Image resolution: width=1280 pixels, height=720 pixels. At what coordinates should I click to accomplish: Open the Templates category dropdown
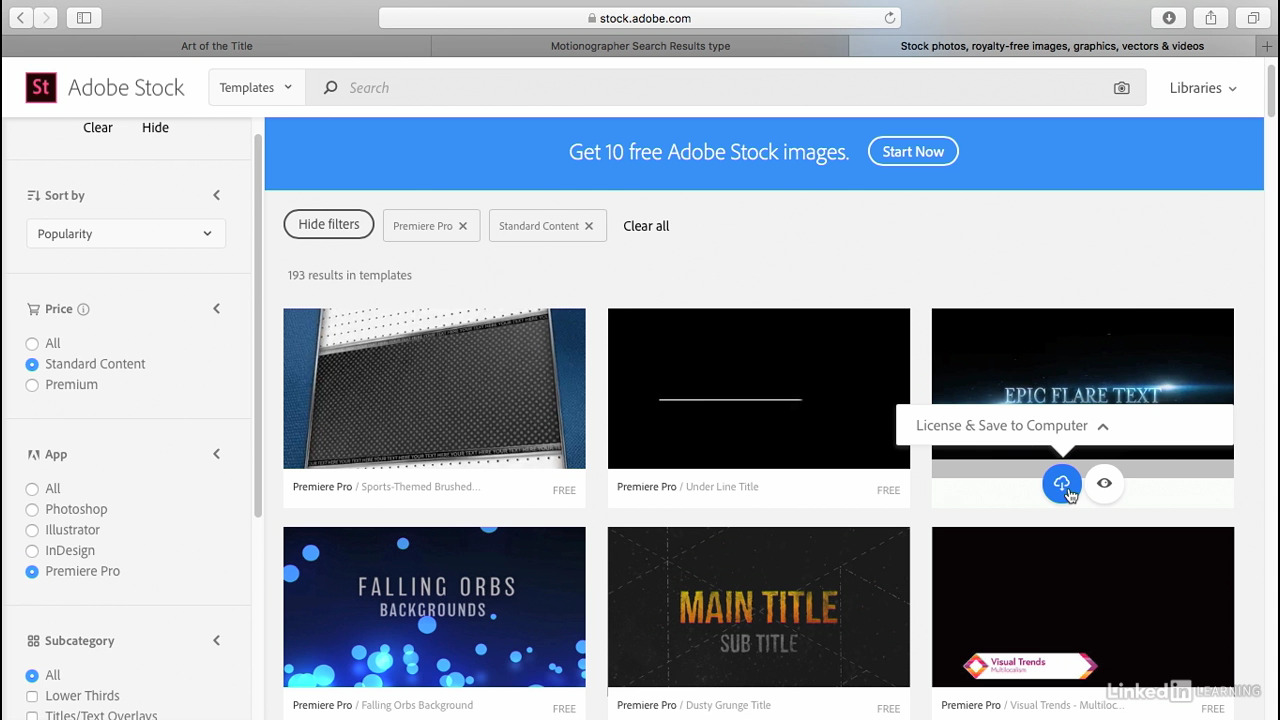tap(256, 88)
